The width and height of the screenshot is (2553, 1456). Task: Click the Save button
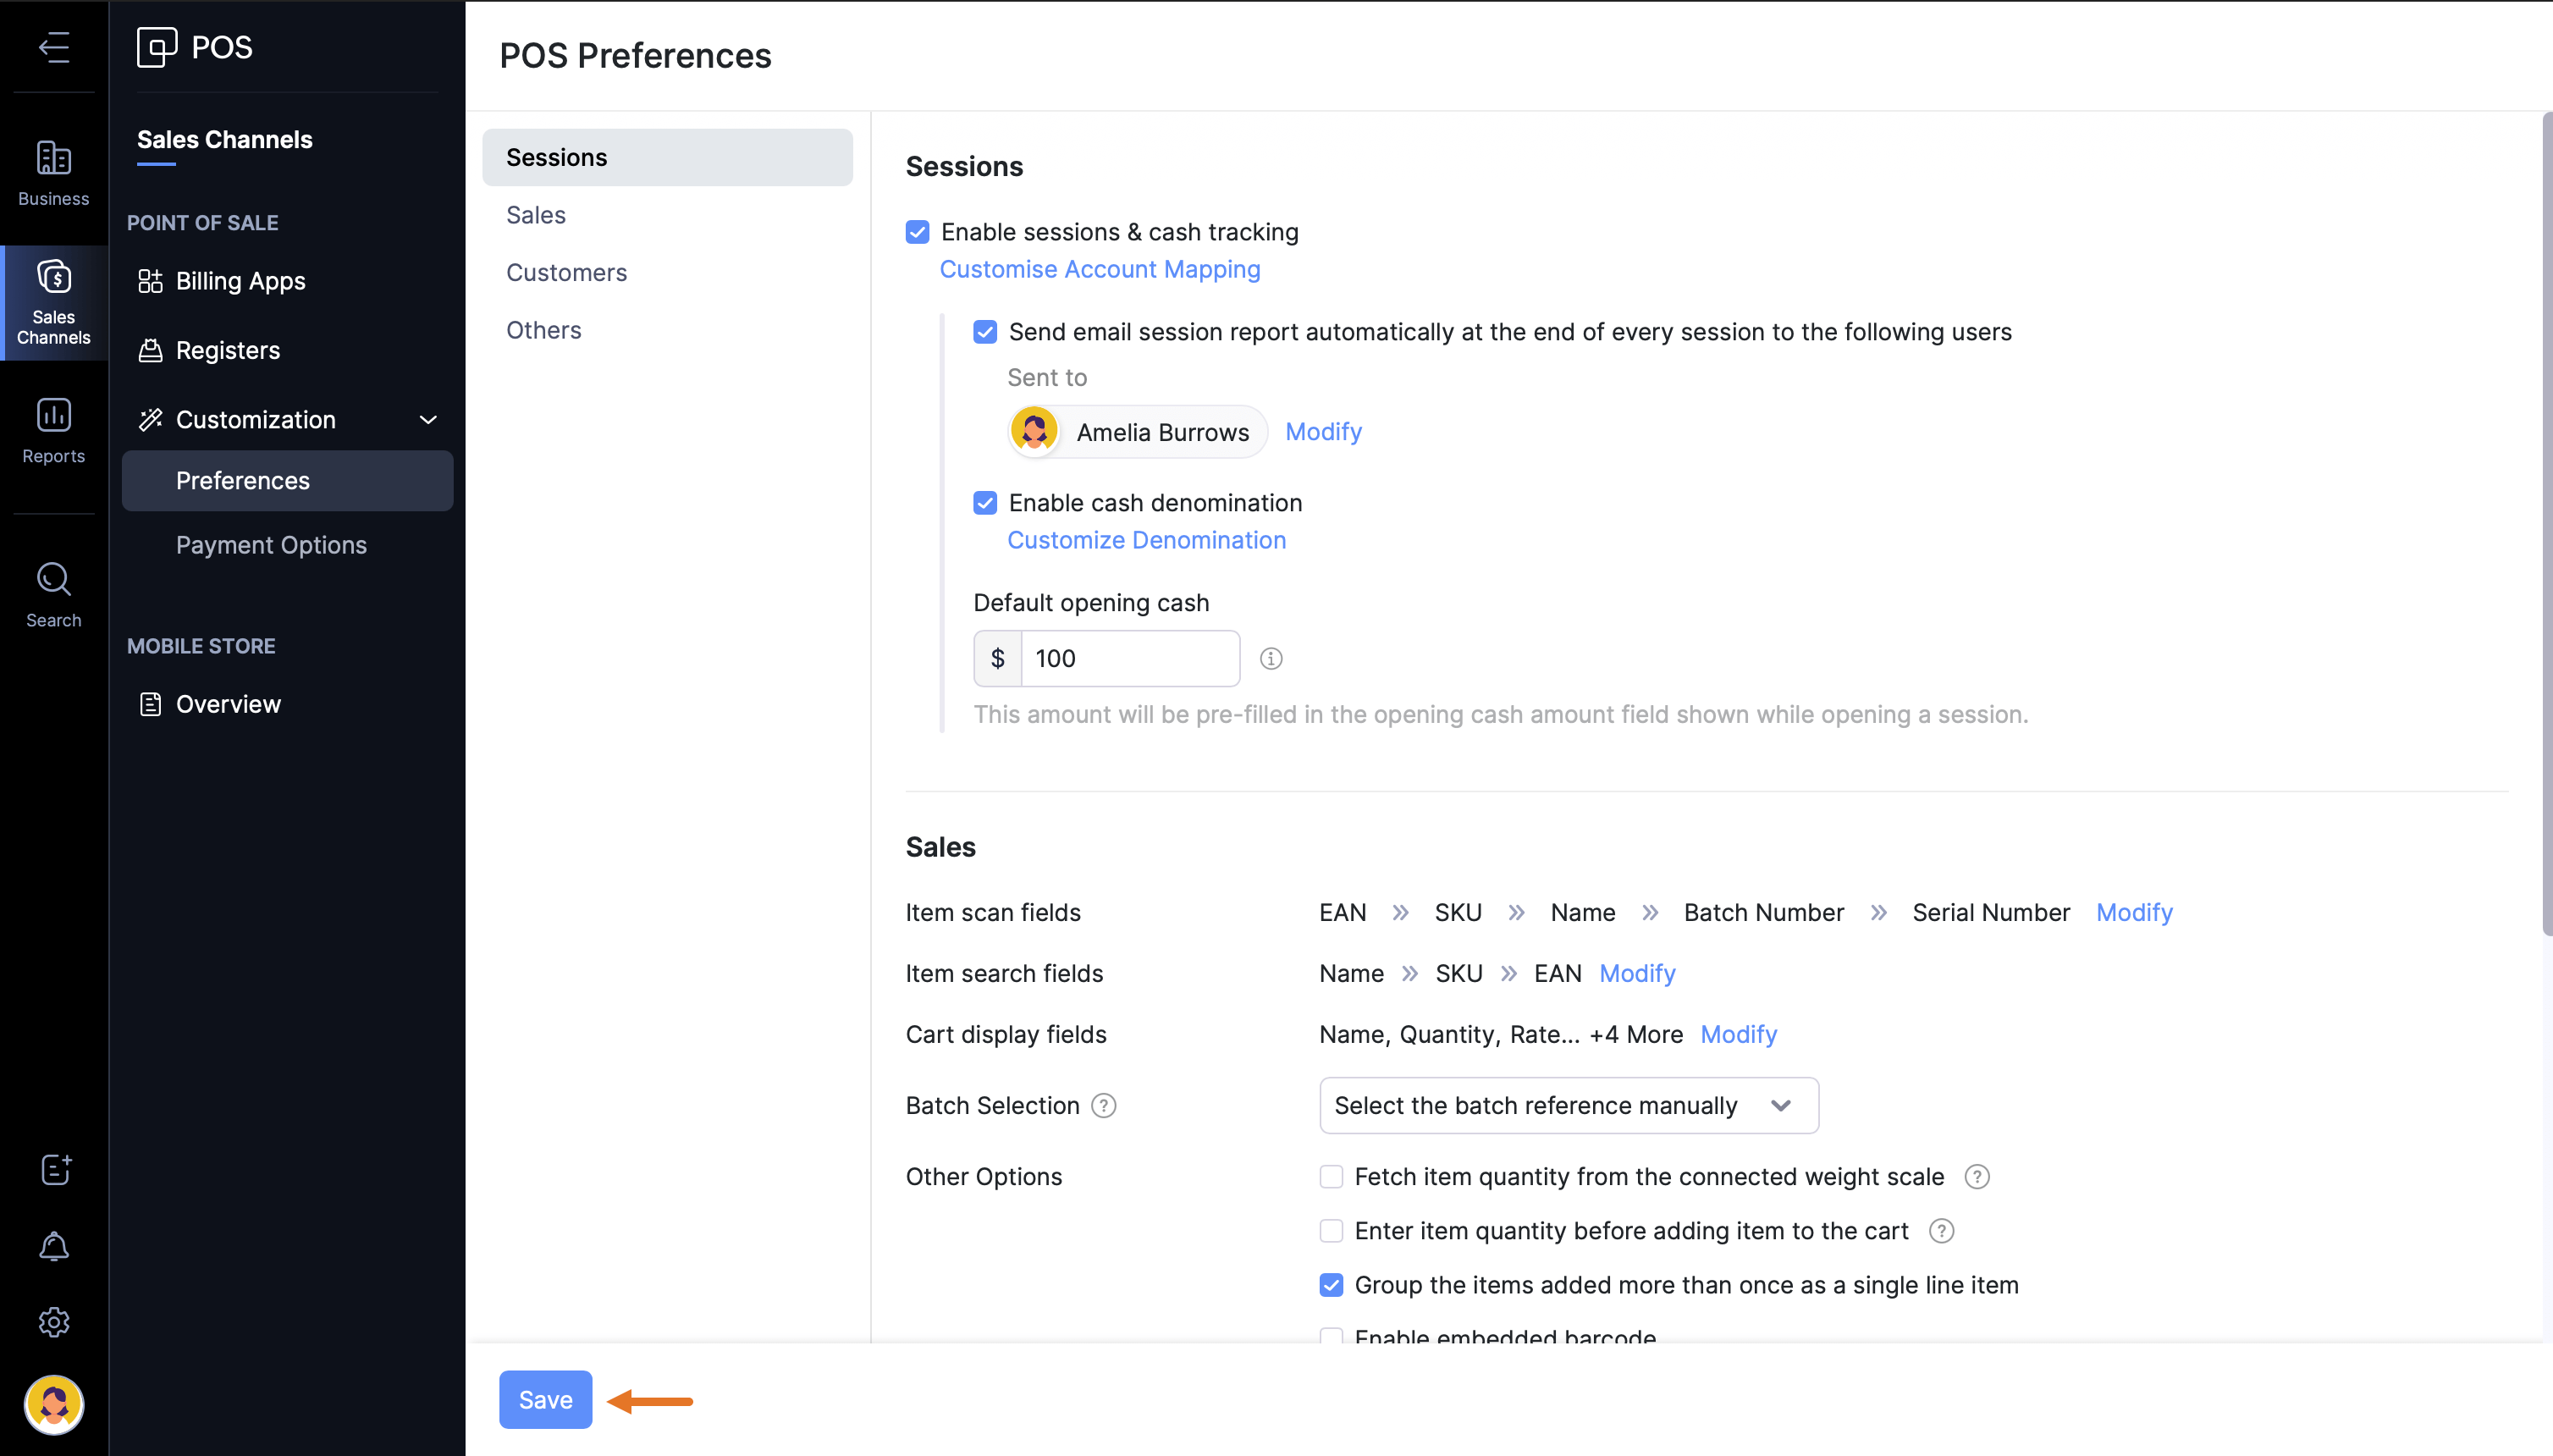pyautogui.click(x=545, y=1399)
